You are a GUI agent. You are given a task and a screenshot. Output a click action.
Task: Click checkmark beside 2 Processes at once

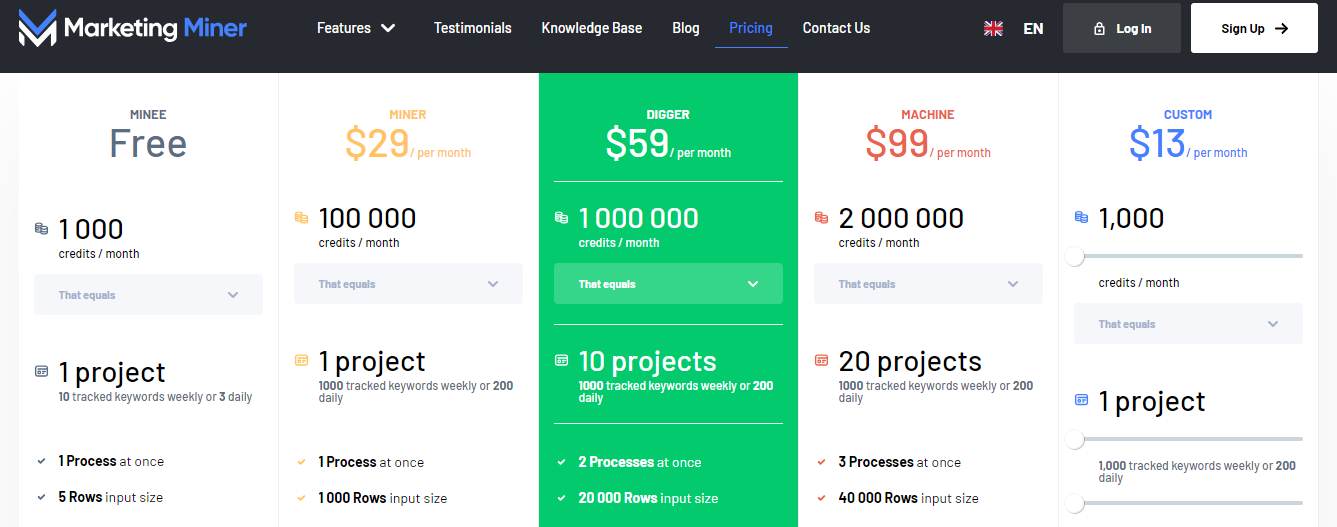tap(561, 462)
